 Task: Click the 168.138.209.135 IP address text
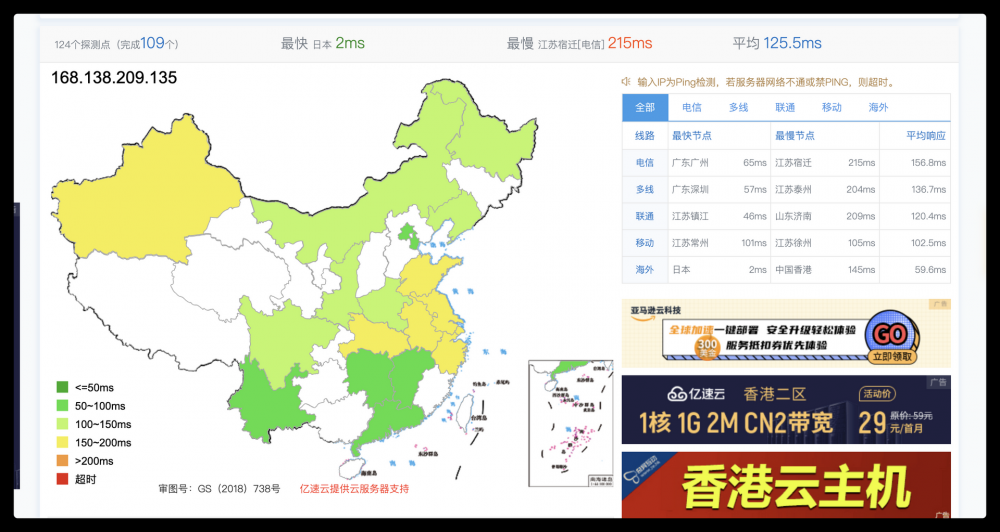click(114, 78)
